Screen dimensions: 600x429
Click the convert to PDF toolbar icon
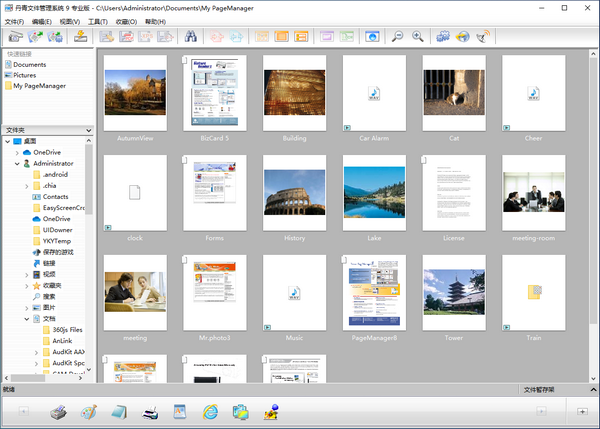[126, 37]
